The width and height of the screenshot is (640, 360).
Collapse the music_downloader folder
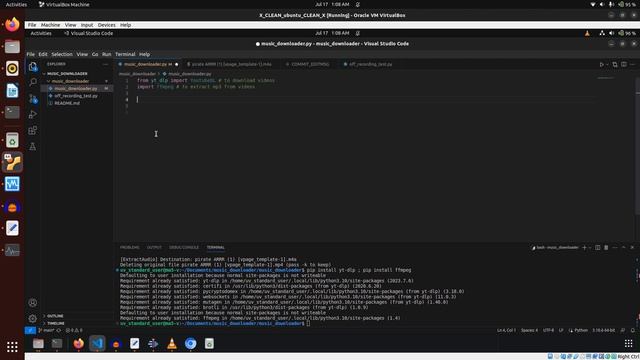click(70, 81)
